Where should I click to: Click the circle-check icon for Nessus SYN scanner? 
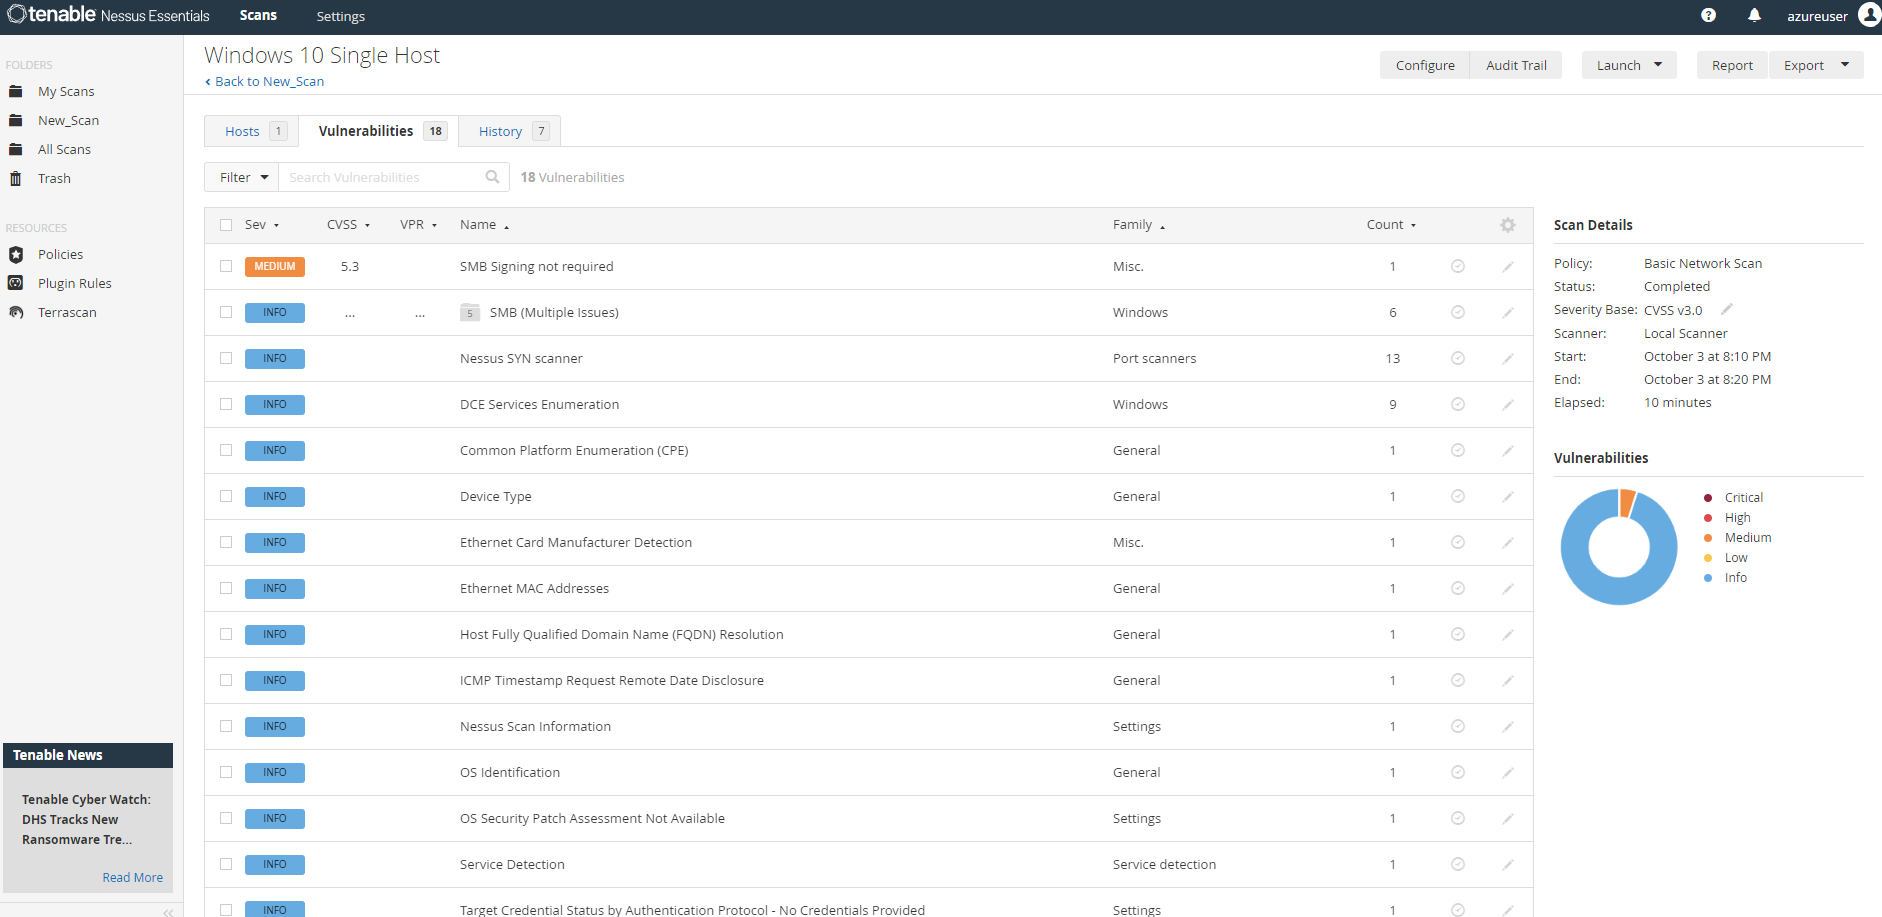[x=1458, y=358]
